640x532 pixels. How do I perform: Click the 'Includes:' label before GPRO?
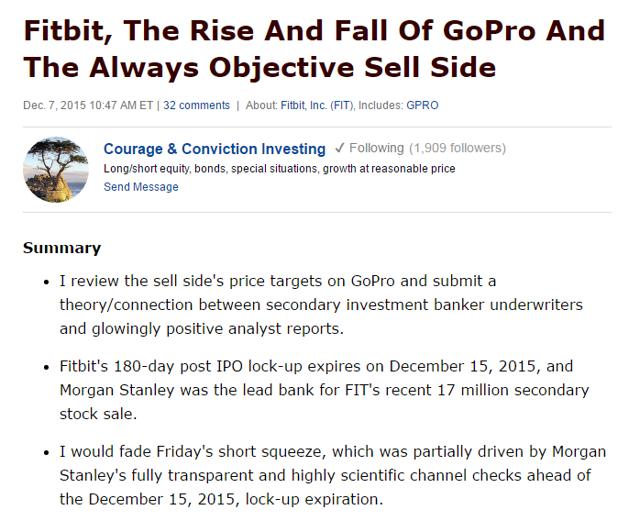(381, 105)
